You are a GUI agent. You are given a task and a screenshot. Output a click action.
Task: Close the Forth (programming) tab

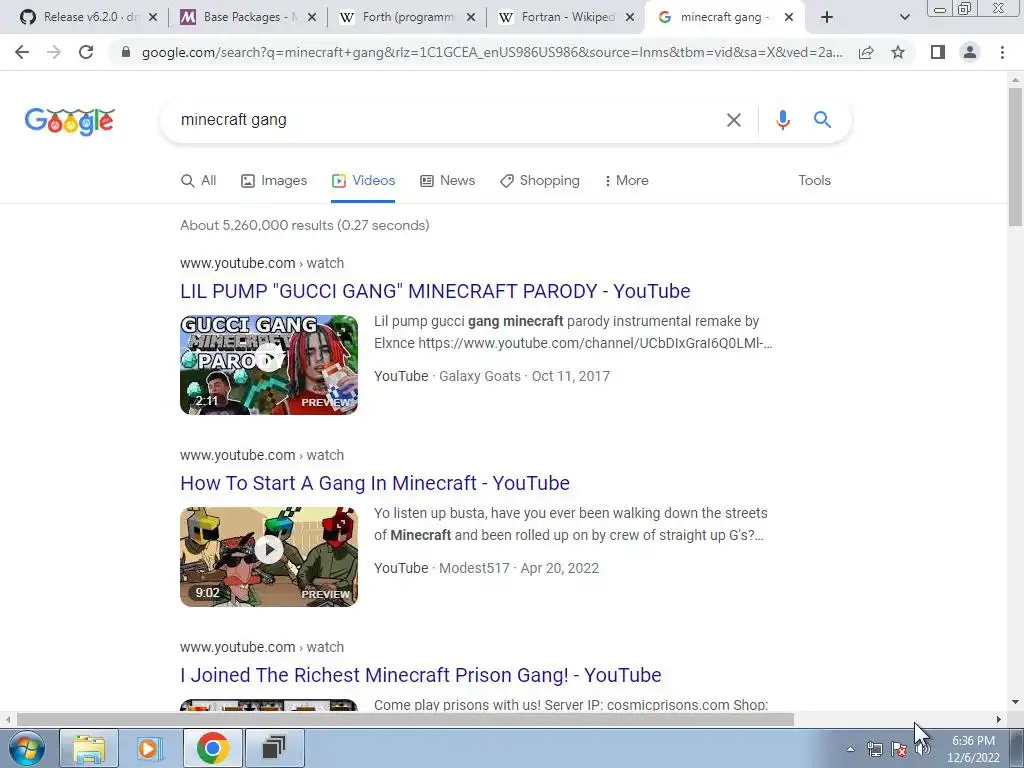point(470,17)
